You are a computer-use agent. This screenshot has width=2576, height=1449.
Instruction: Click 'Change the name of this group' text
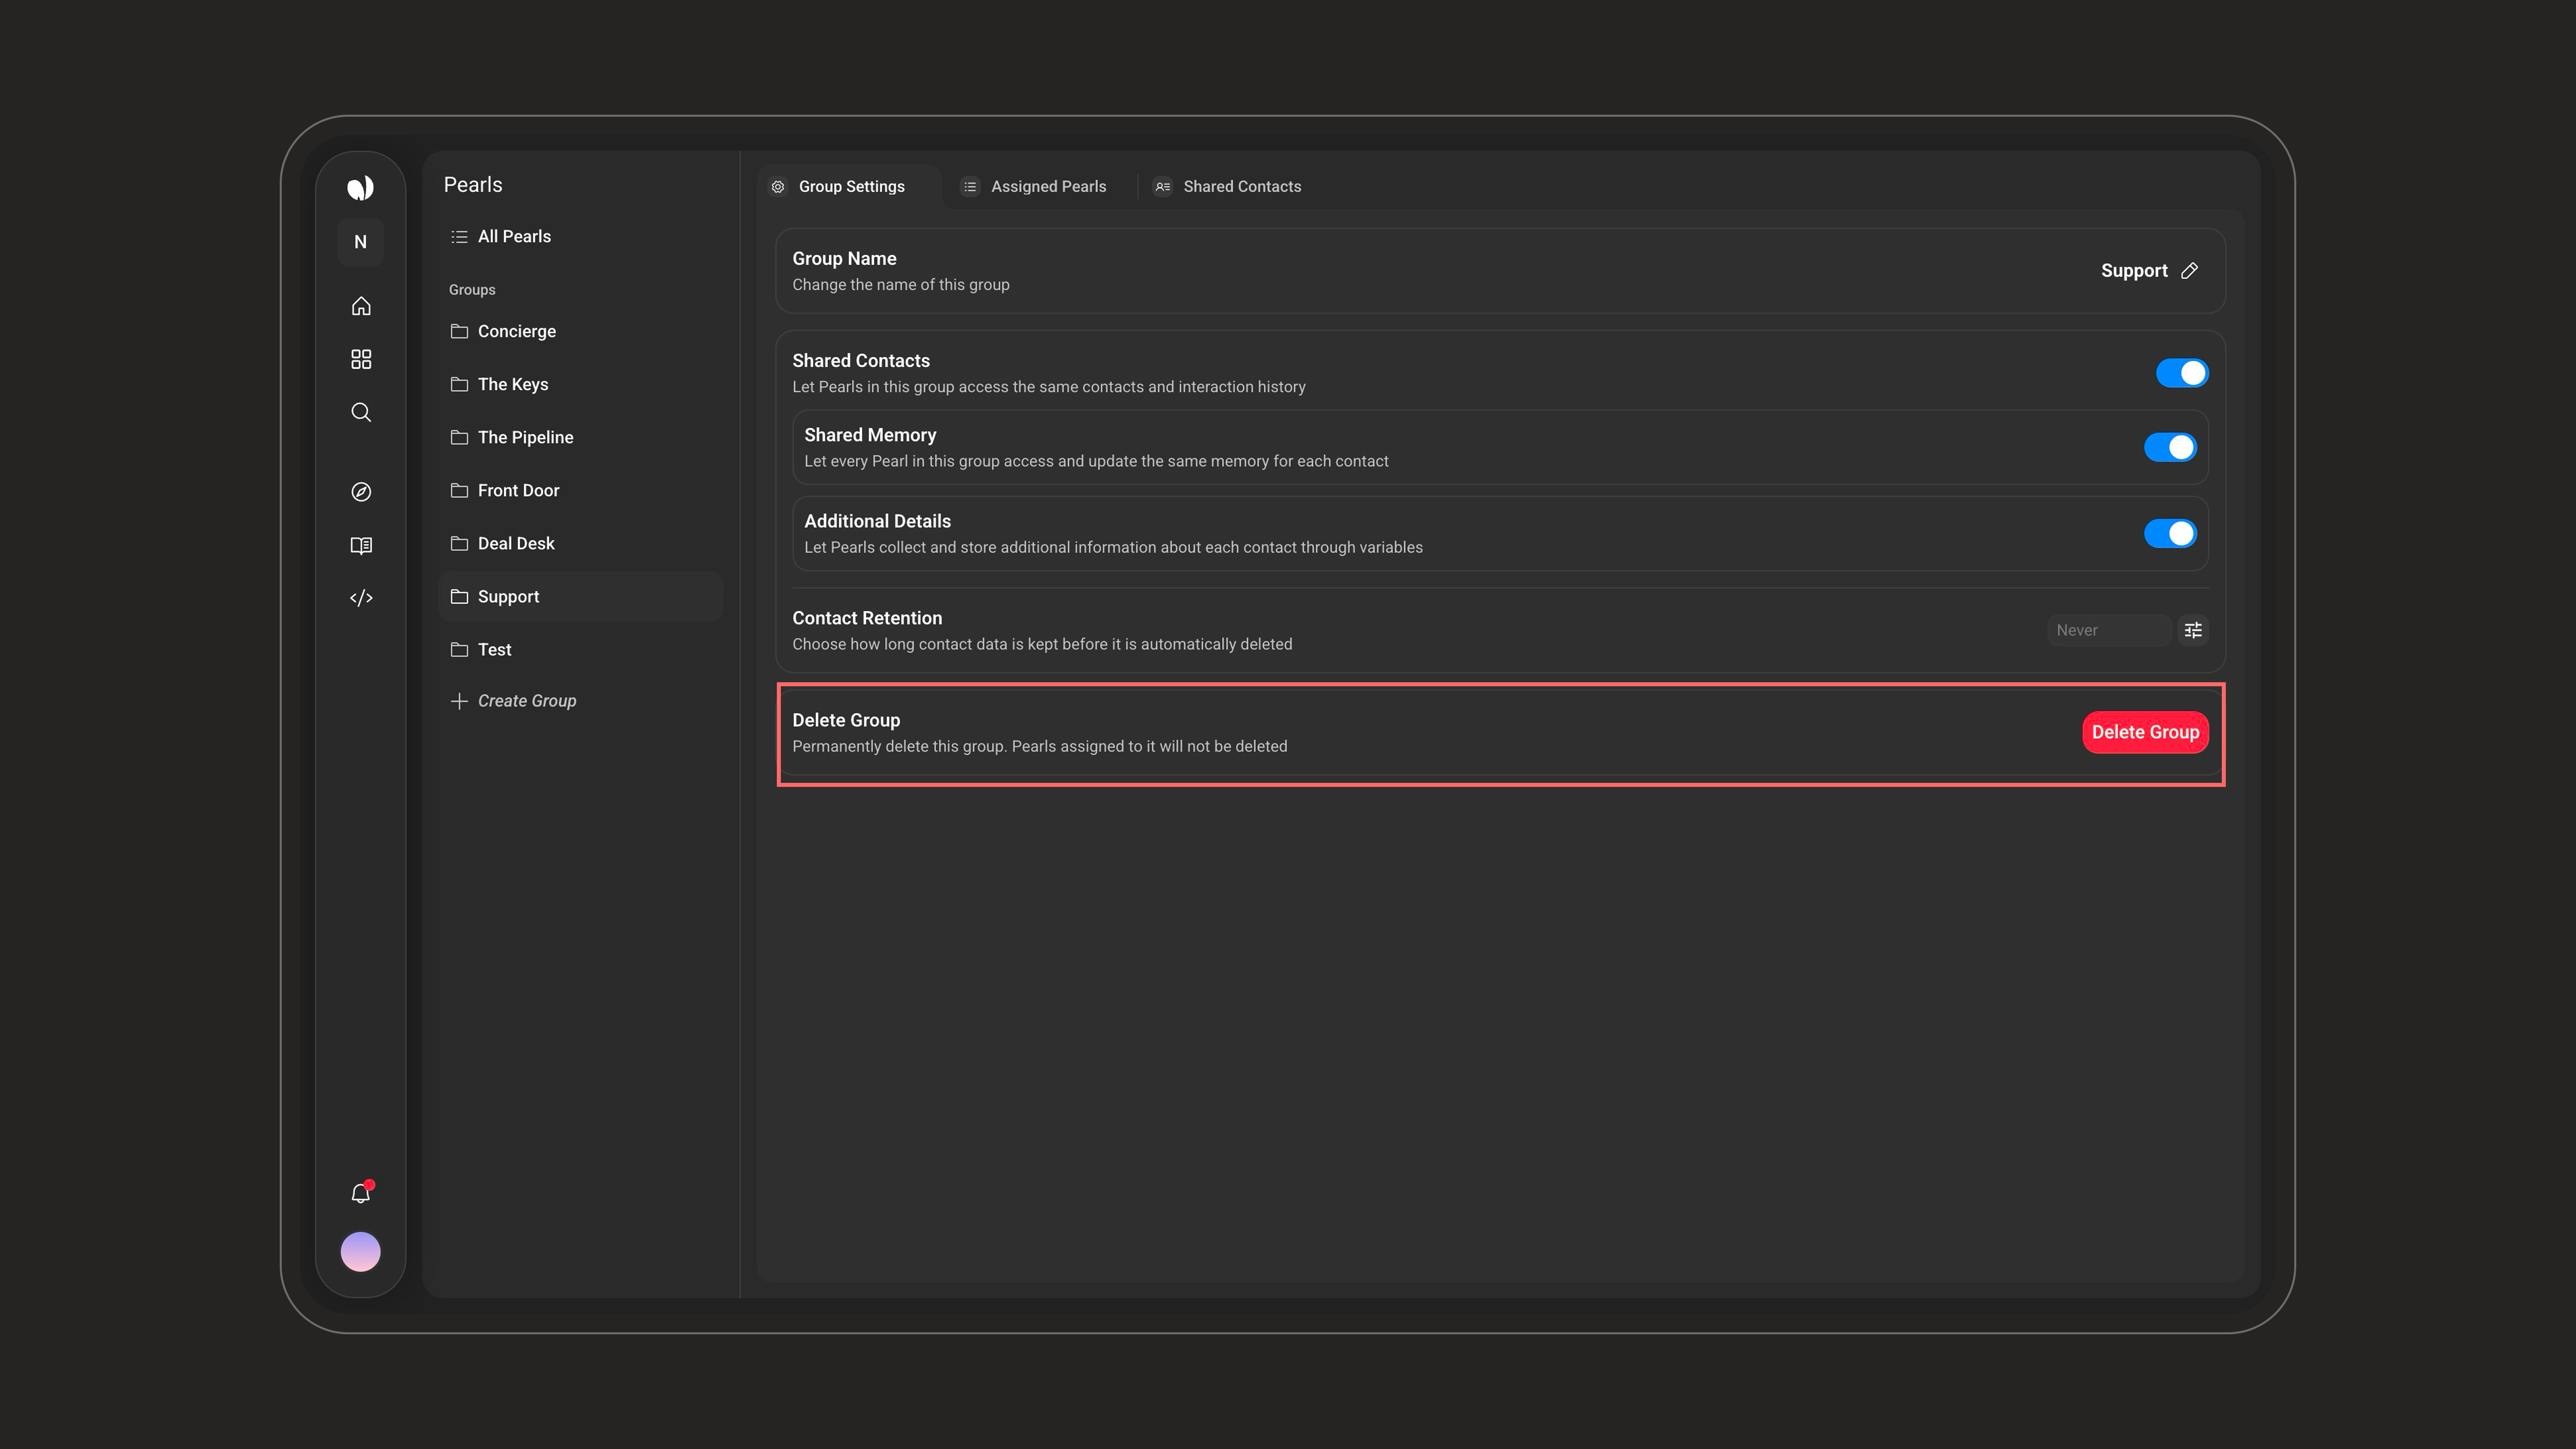click(x=901, y=285)
